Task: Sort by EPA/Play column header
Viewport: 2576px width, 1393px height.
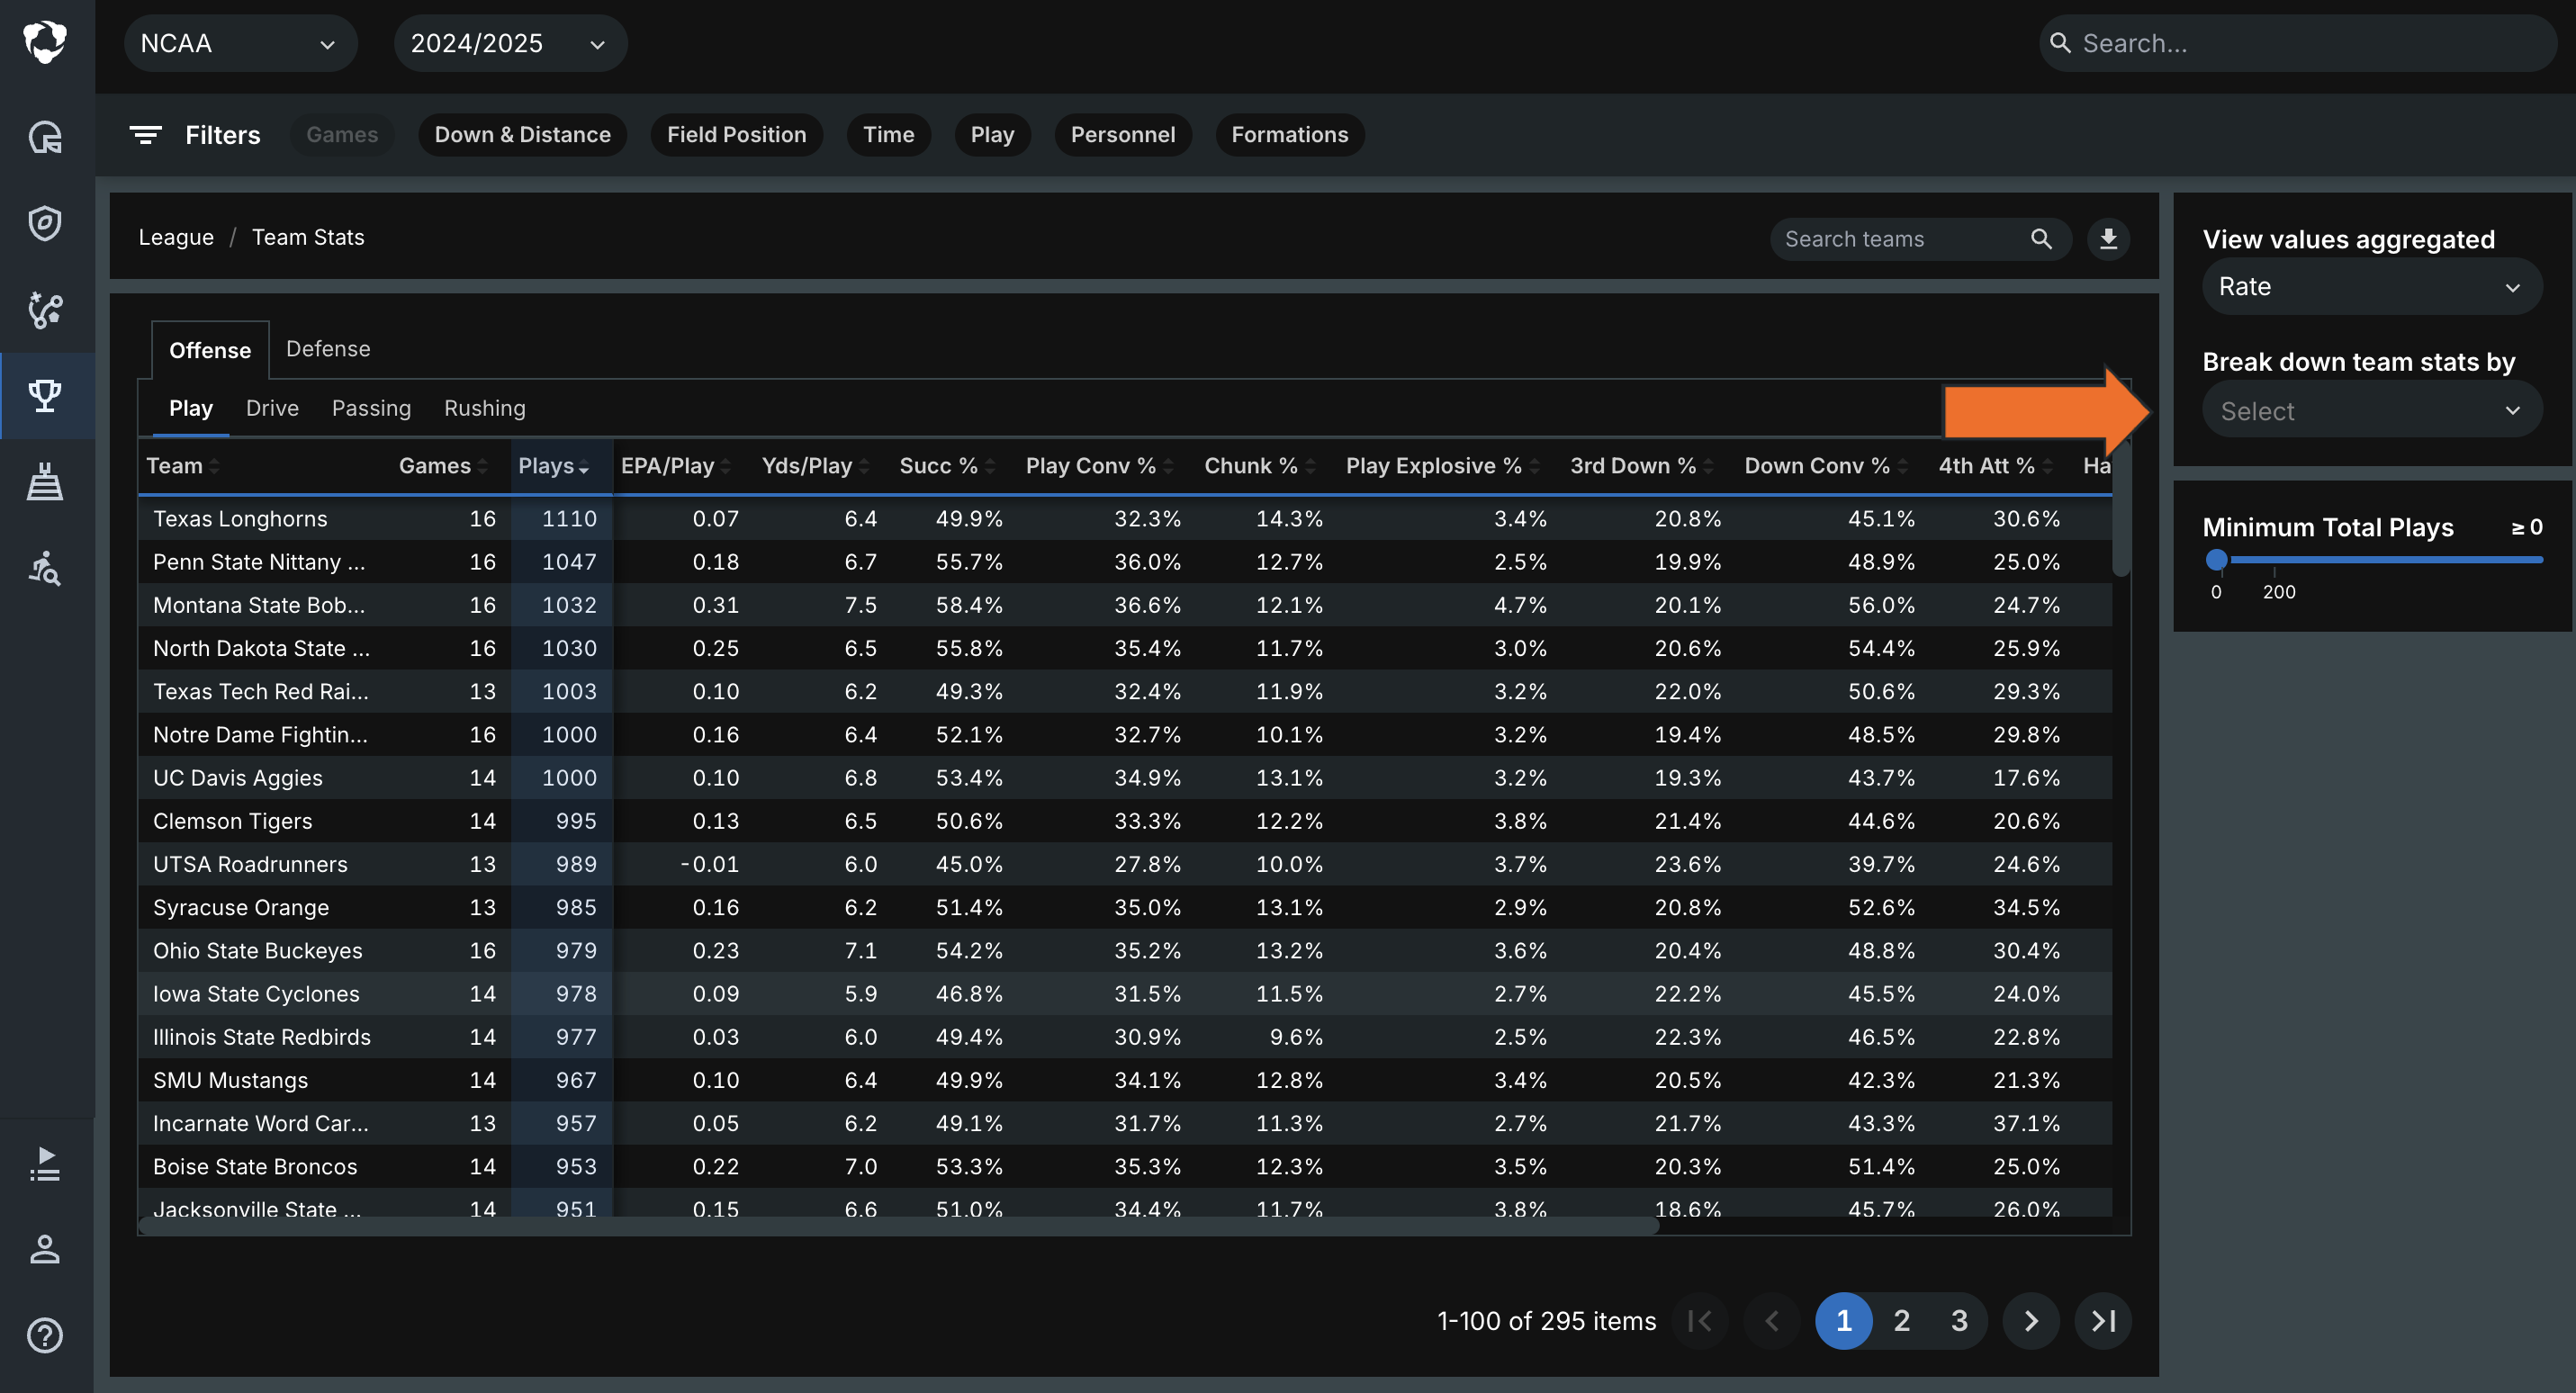Action: coord(675,466)
